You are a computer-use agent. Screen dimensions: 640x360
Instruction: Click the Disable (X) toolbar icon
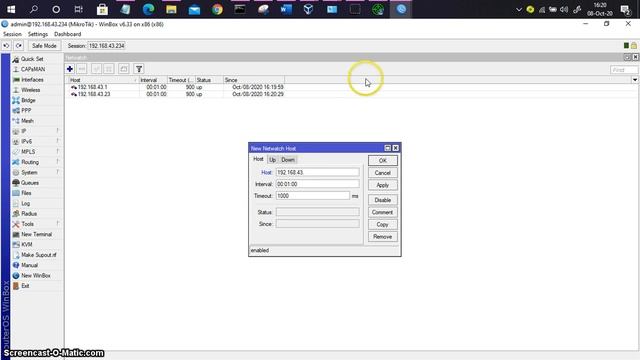pyautogui.click(x=109, y=69)
